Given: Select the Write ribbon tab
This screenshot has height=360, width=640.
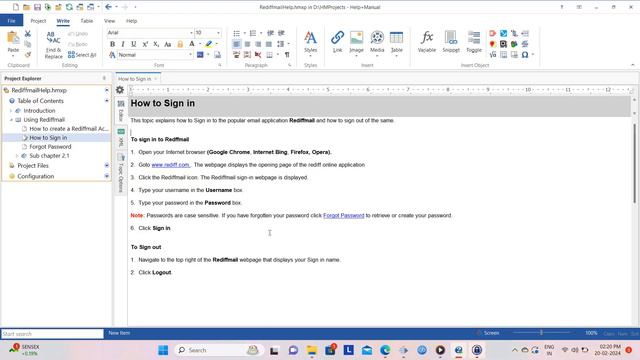Looking at the screenshot, I should point(63,21).
